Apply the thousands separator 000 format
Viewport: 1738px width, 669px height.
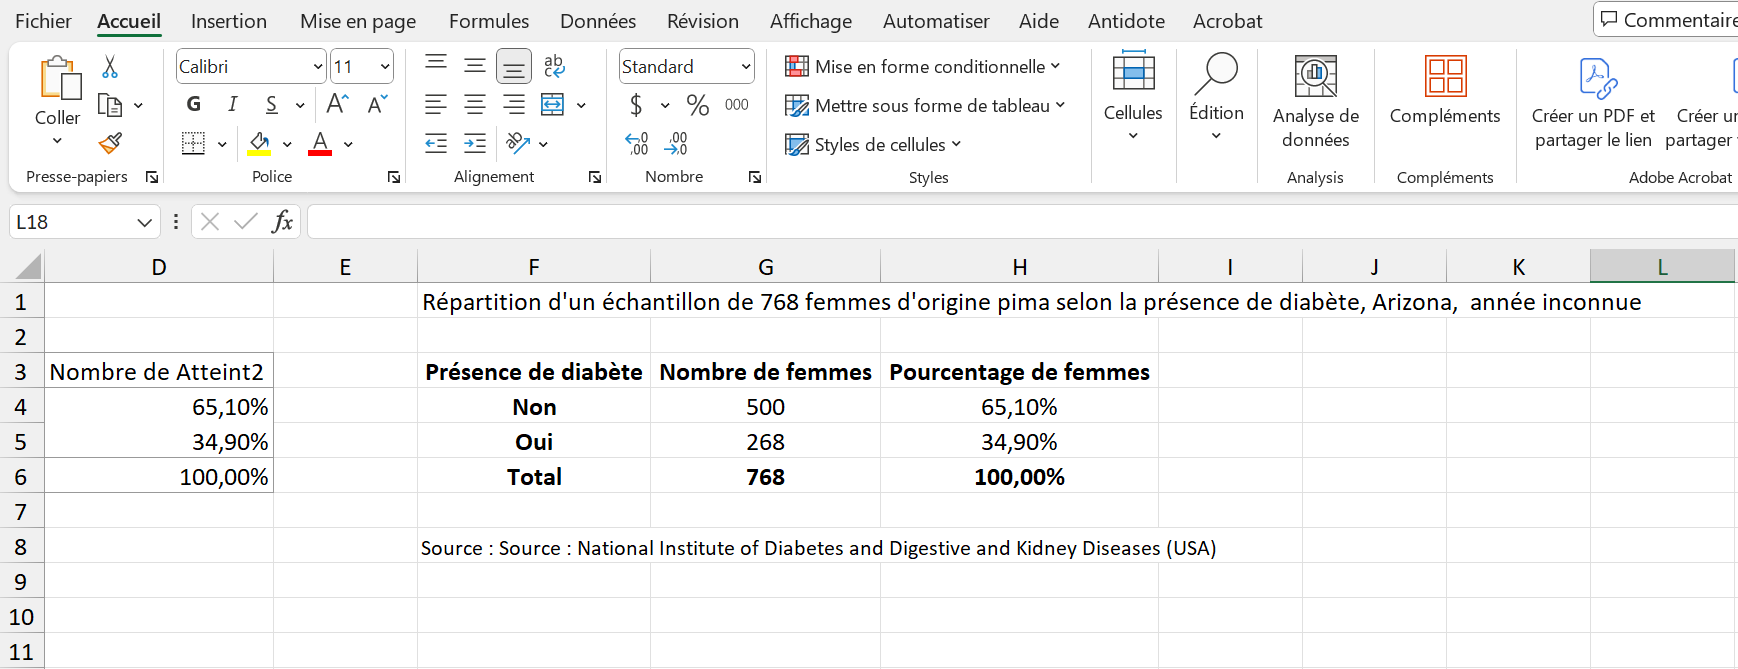point(737,104)
